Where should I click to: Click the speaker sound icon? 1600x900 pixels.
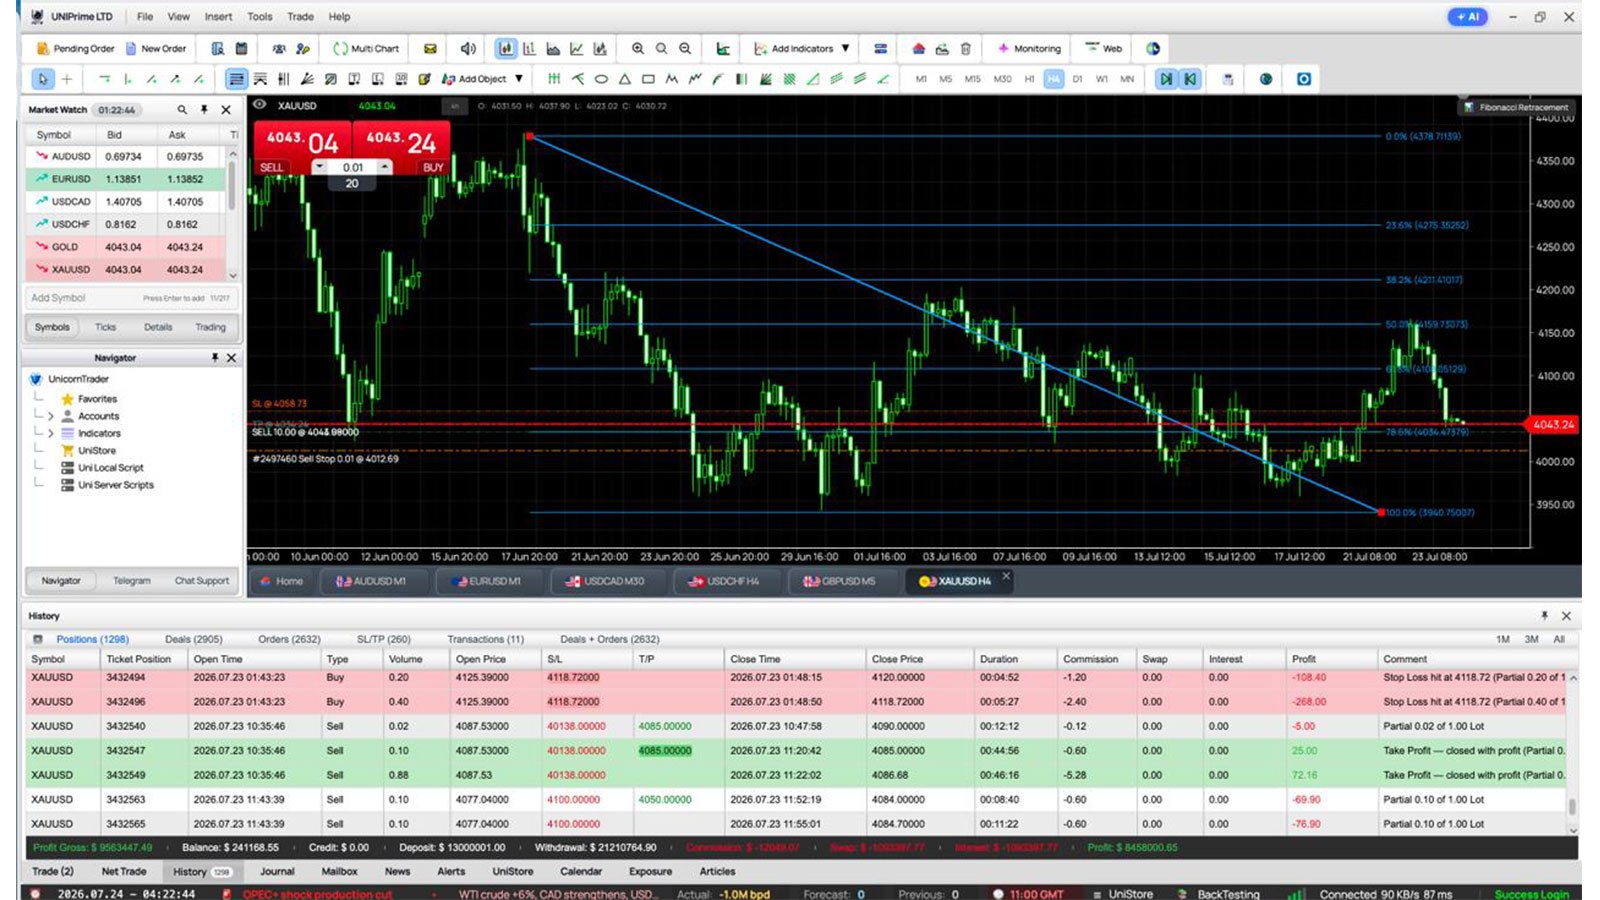(467, 48)
